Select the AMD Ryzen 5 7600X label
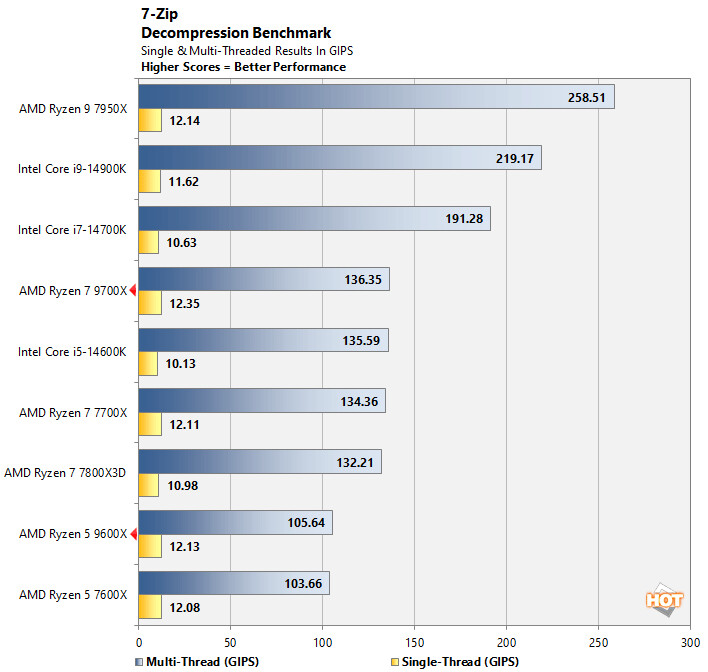Image resolution: width=708 pixels, height=672 pixels. pyautogui.click(x=73, y=595)
